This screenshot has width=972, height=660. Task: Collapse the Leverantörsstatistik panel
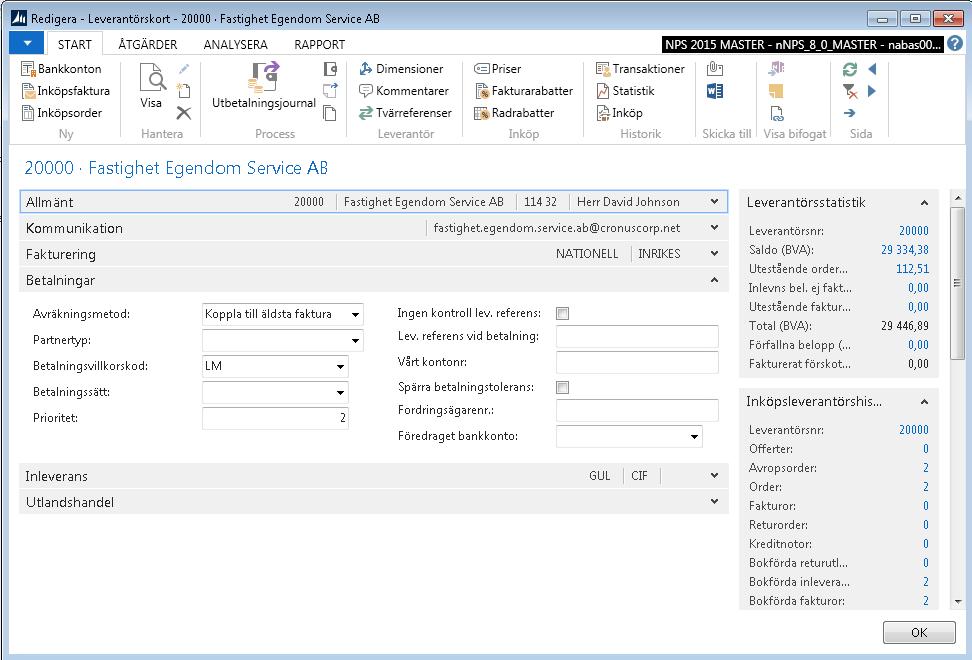pyautogui.click(x=924, y=203)
